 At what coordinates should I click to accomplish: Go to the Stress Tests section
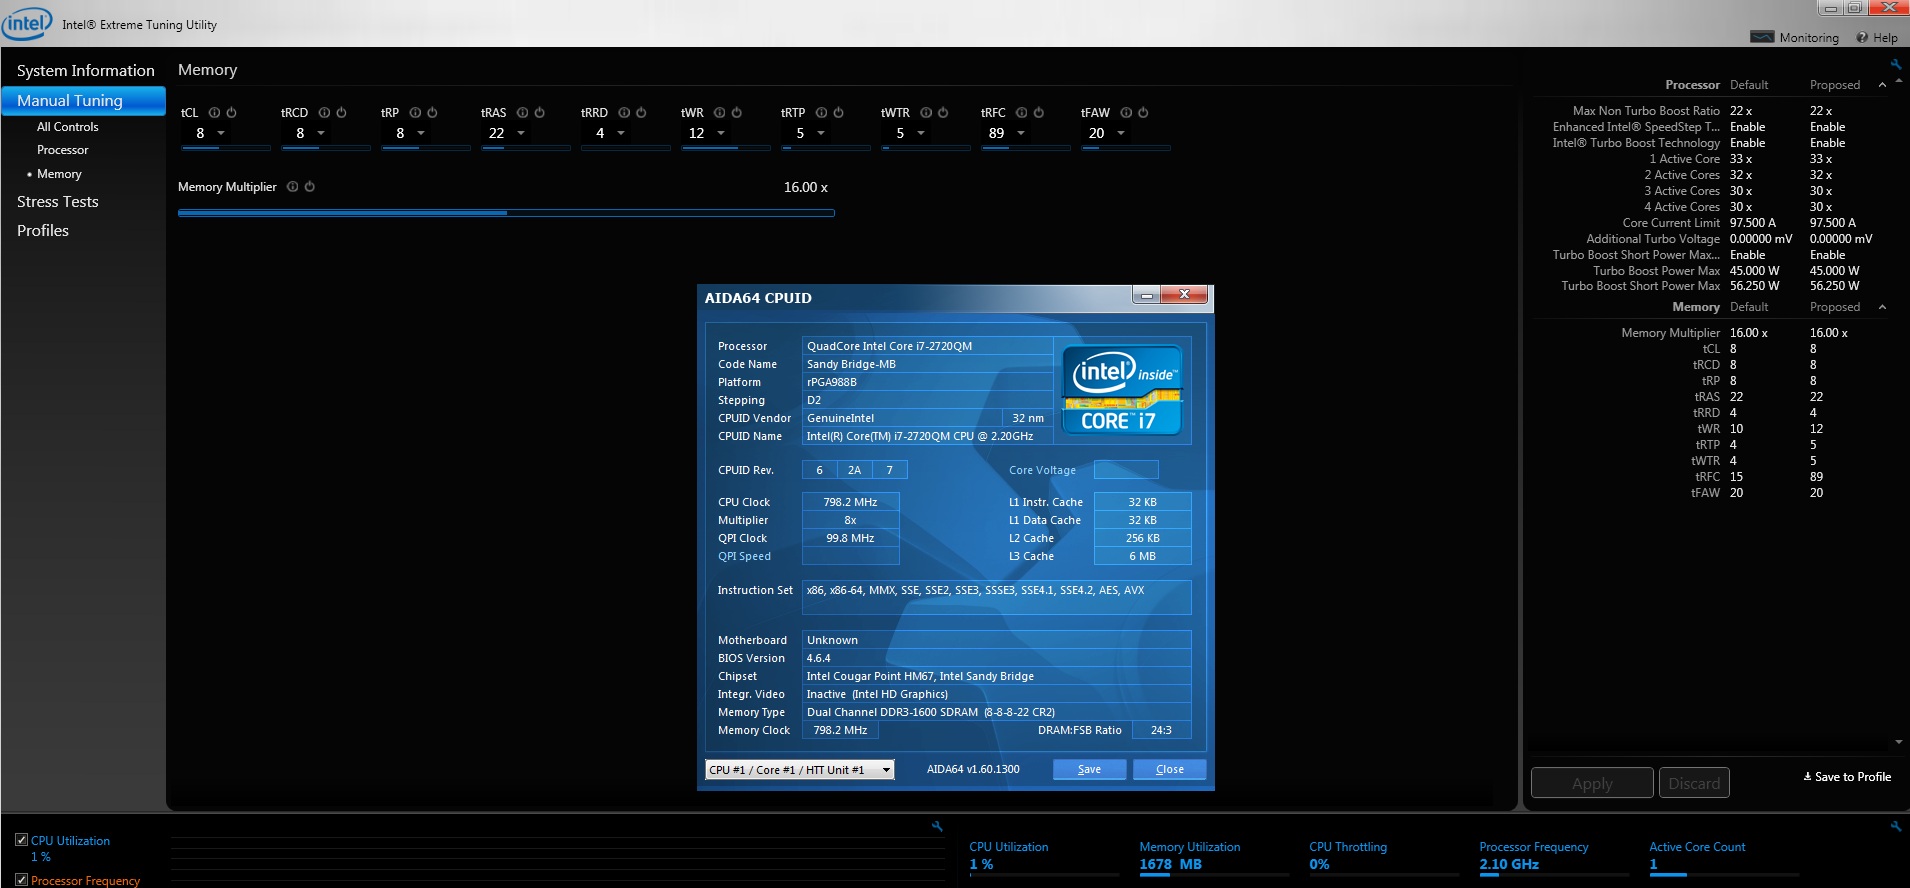[x=57, y=202]
